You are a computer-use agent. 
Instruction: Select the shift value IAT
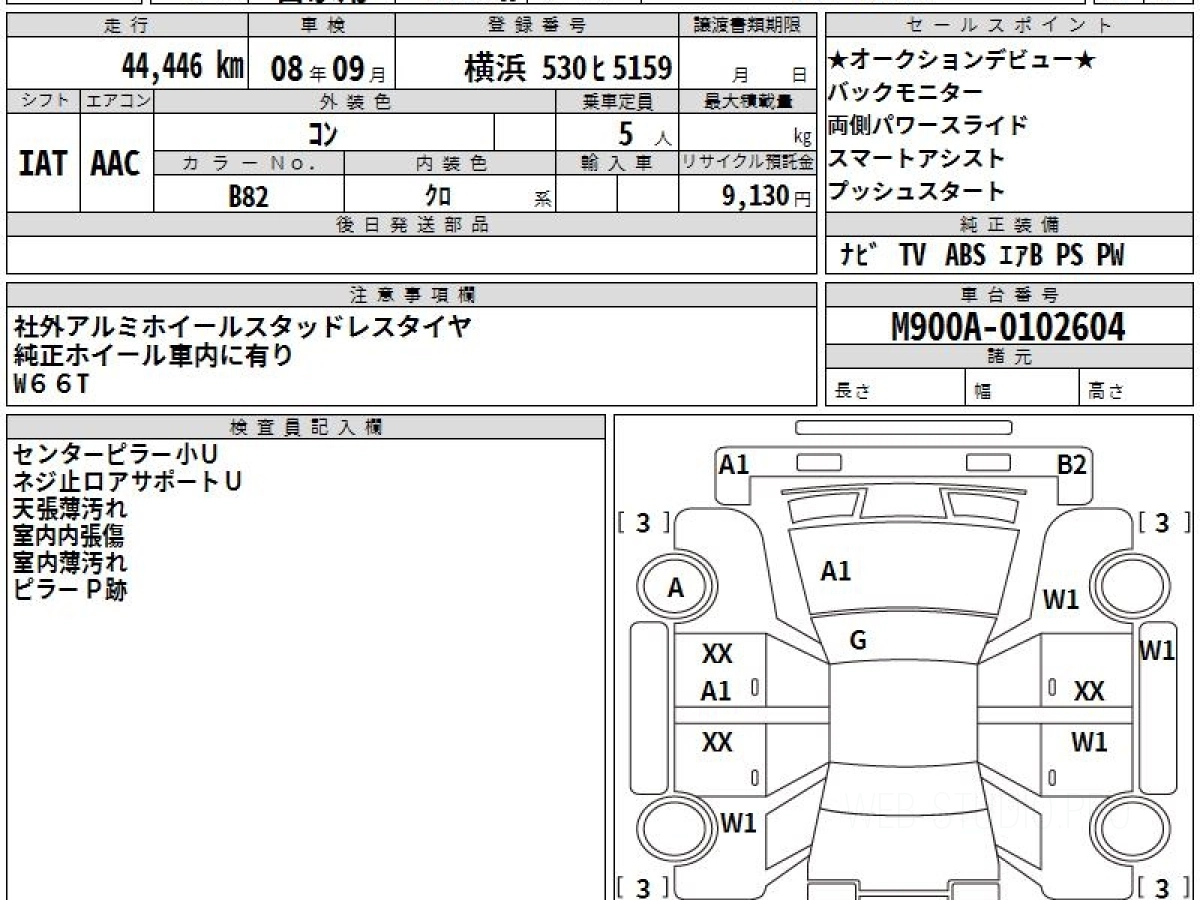[43, 164]
